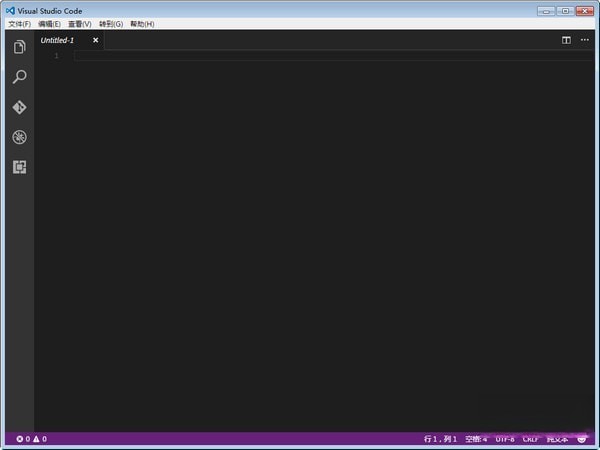Image resolution: width=600 pixels, height=450 pixels.
Task: Open the 编辑(E) menu
Action: pos(49,24)
